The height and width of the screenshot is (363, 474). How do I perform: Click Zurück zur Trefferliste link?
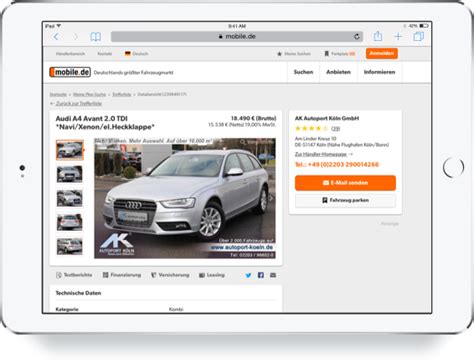click(79, 104)
